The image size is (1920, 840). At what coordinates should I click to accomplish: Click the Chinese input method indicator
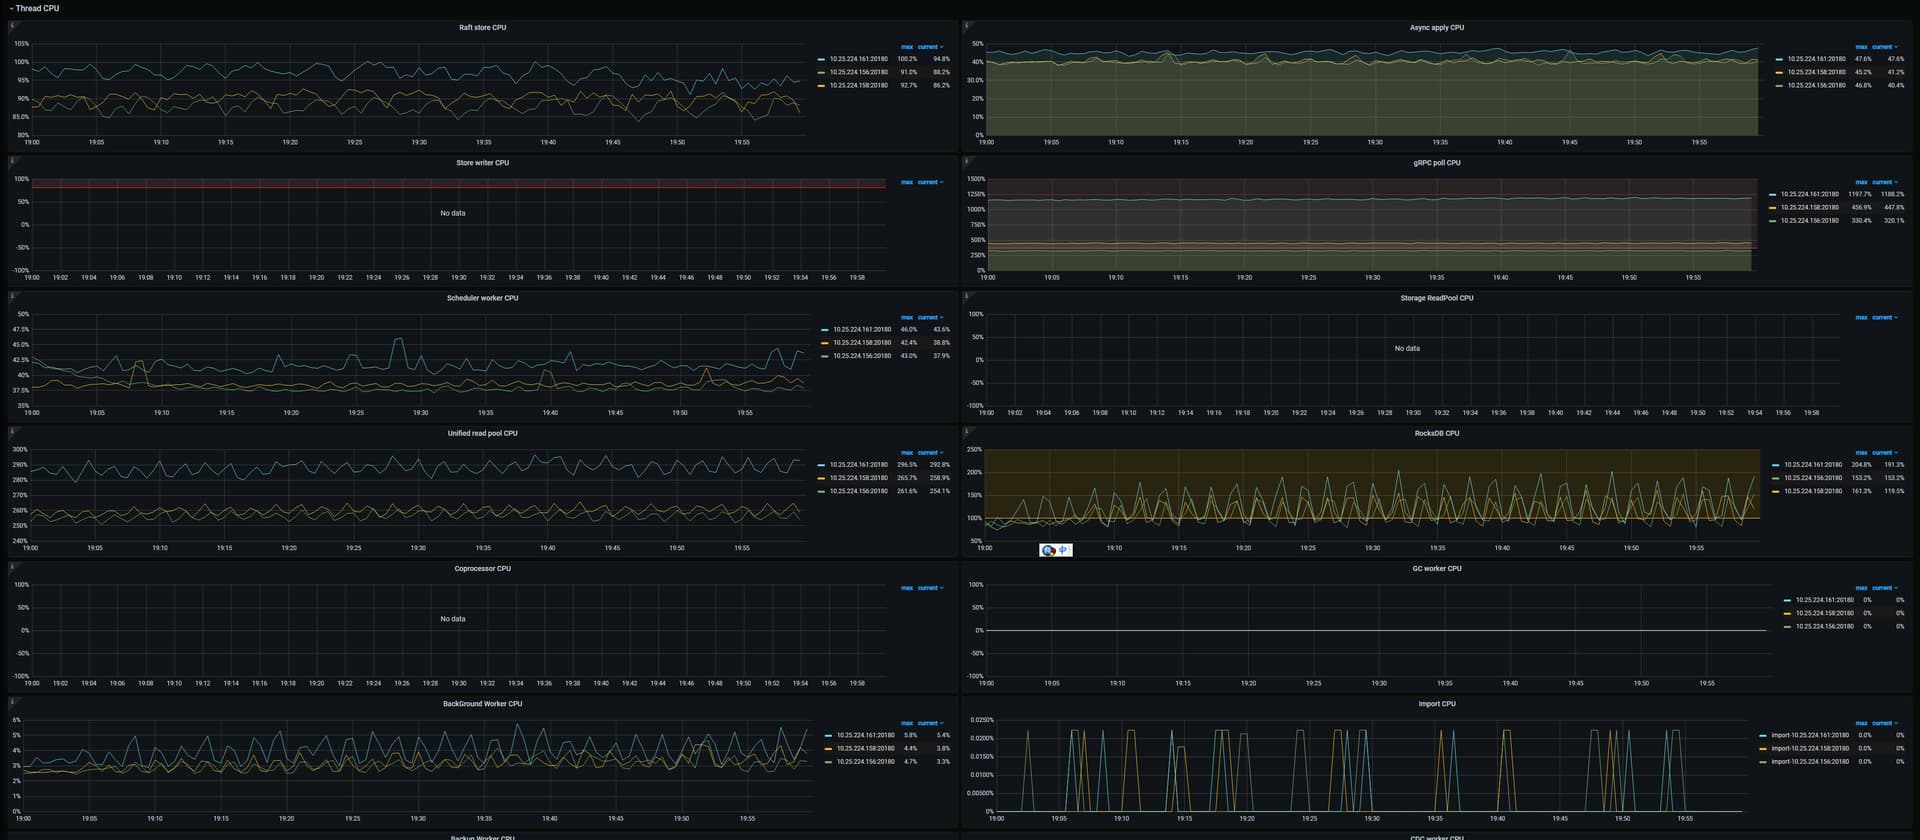1063,550
